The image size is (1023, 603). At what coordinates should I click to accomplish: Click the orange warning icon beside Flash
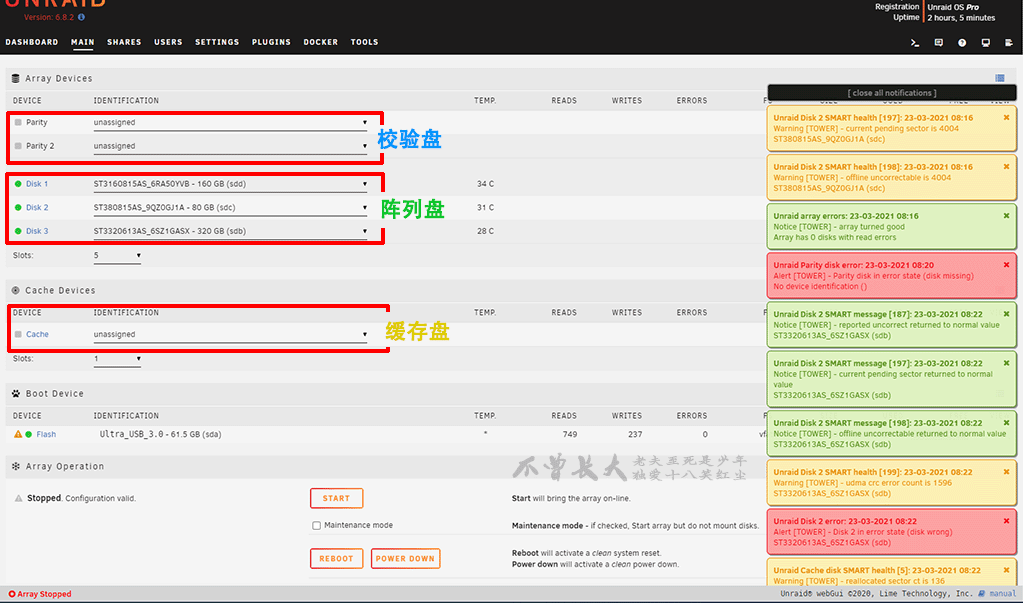pos(18,434)
